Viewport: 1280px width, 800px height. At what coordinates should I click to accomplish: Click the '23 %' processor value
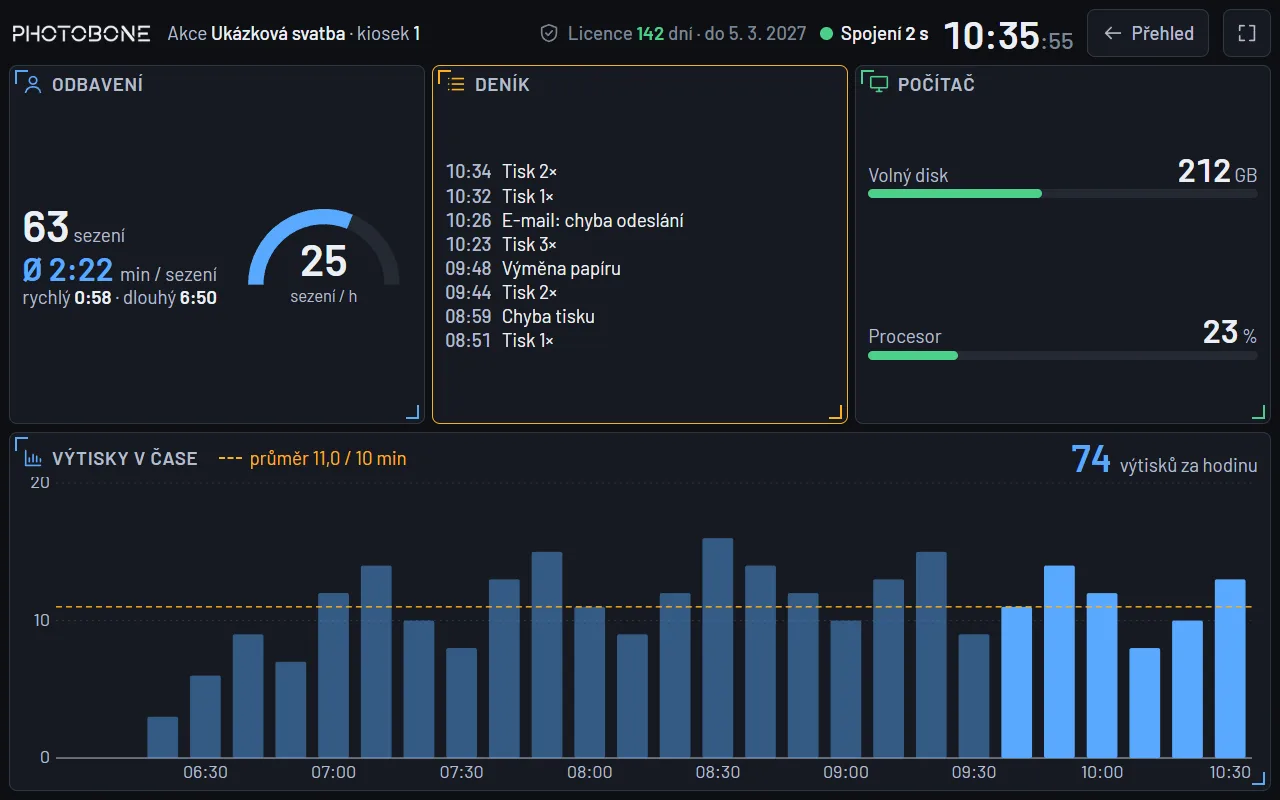pyautogui.click(x=1230, y=333)
